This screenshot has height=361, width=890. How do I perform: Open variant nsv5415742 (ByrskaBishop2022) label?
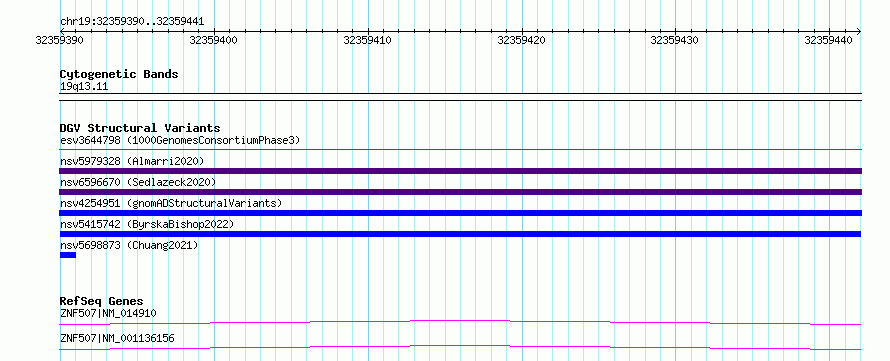pyautogui.click(x=147, y=224)
